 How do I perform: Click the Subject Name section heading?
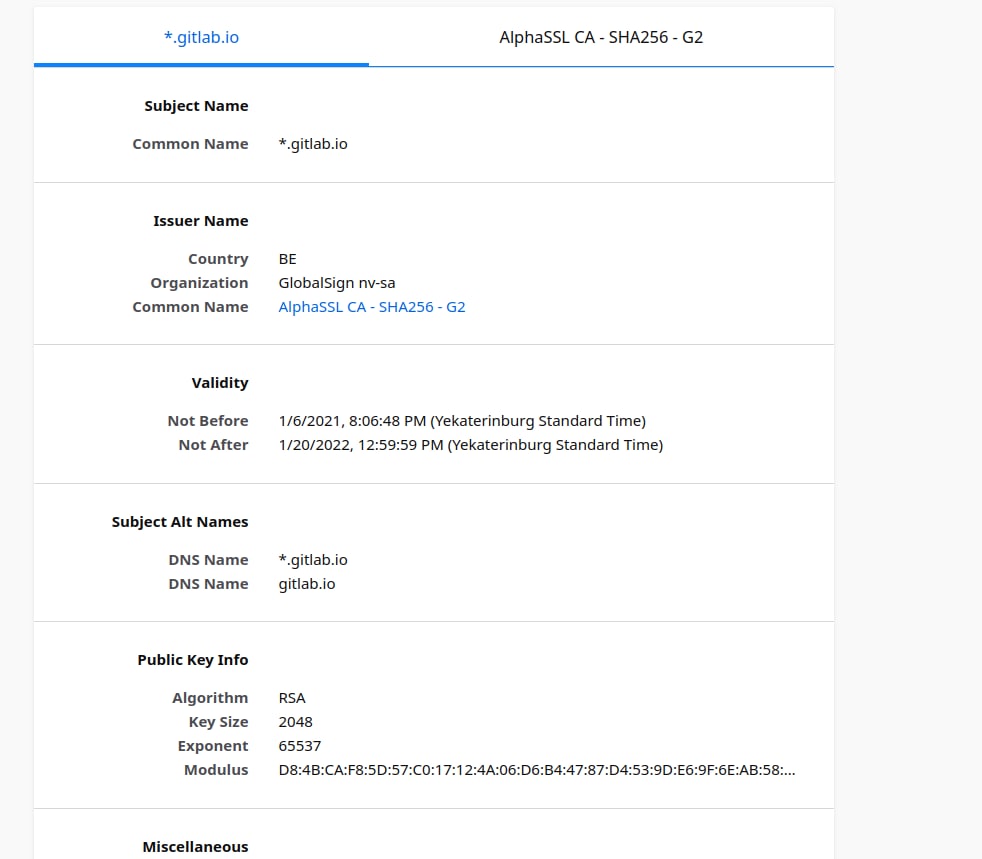pyautogui.click(x=196, y=106)
